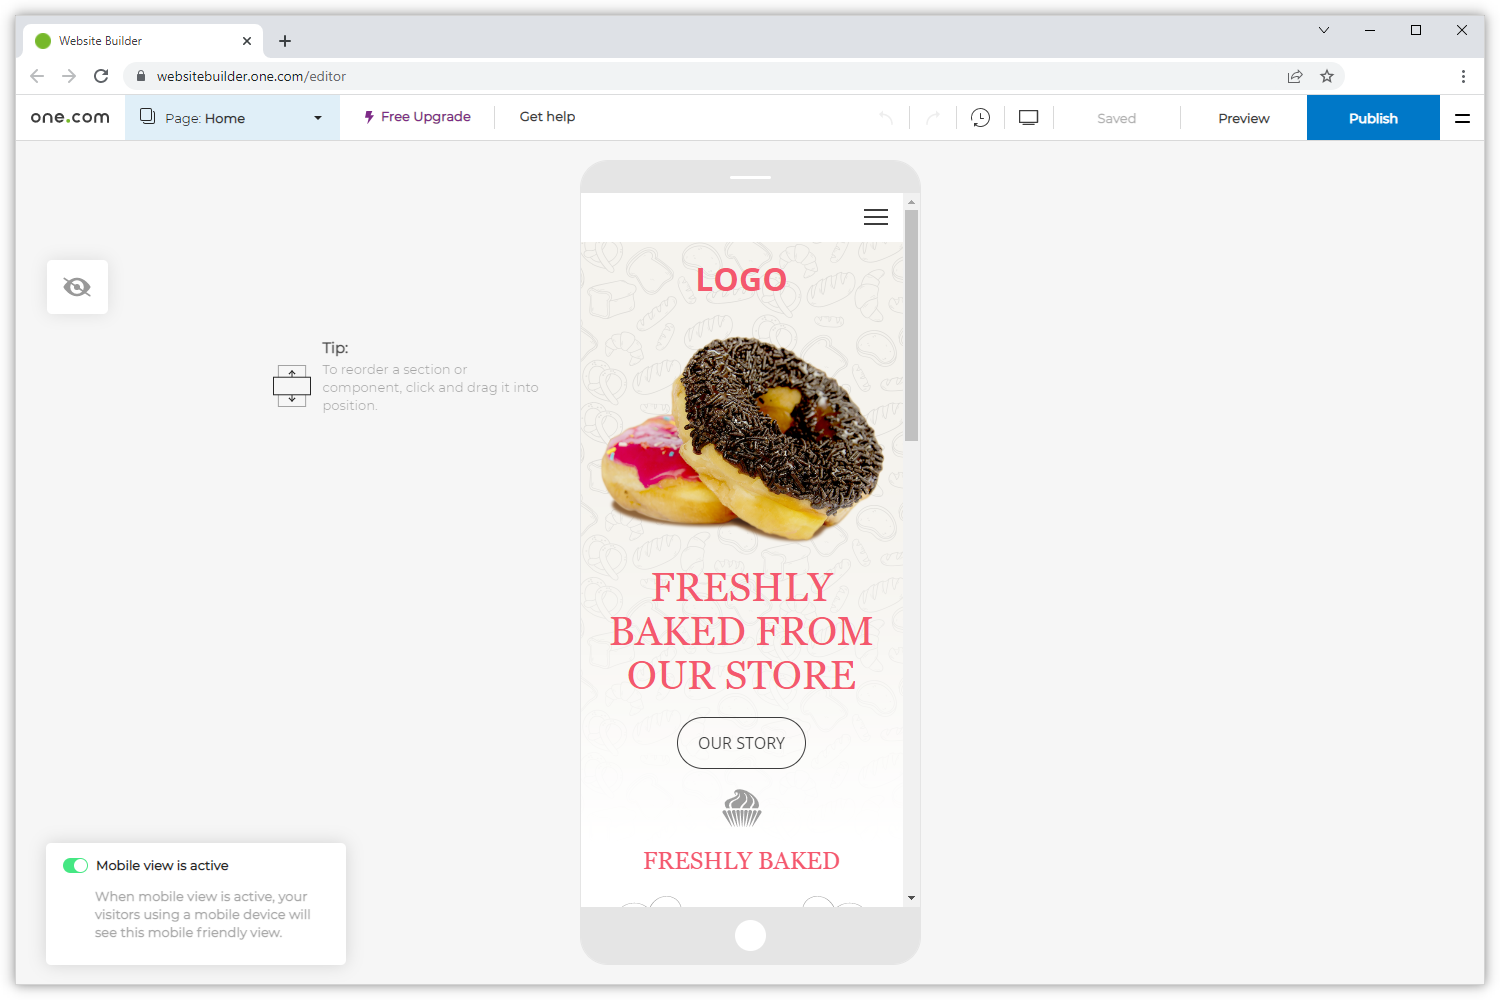Open the site menu inside the phone preview
This screenshot has width=1500, height=1000.
(x=875, y=217)
